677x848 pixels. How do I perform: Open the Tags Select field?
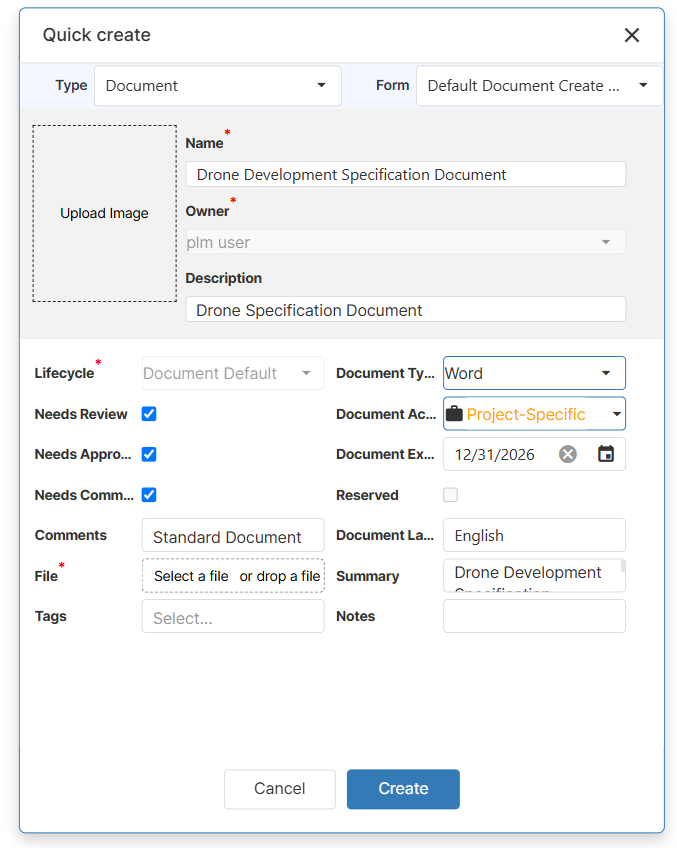pyautogui.click(x=233, y=617)
